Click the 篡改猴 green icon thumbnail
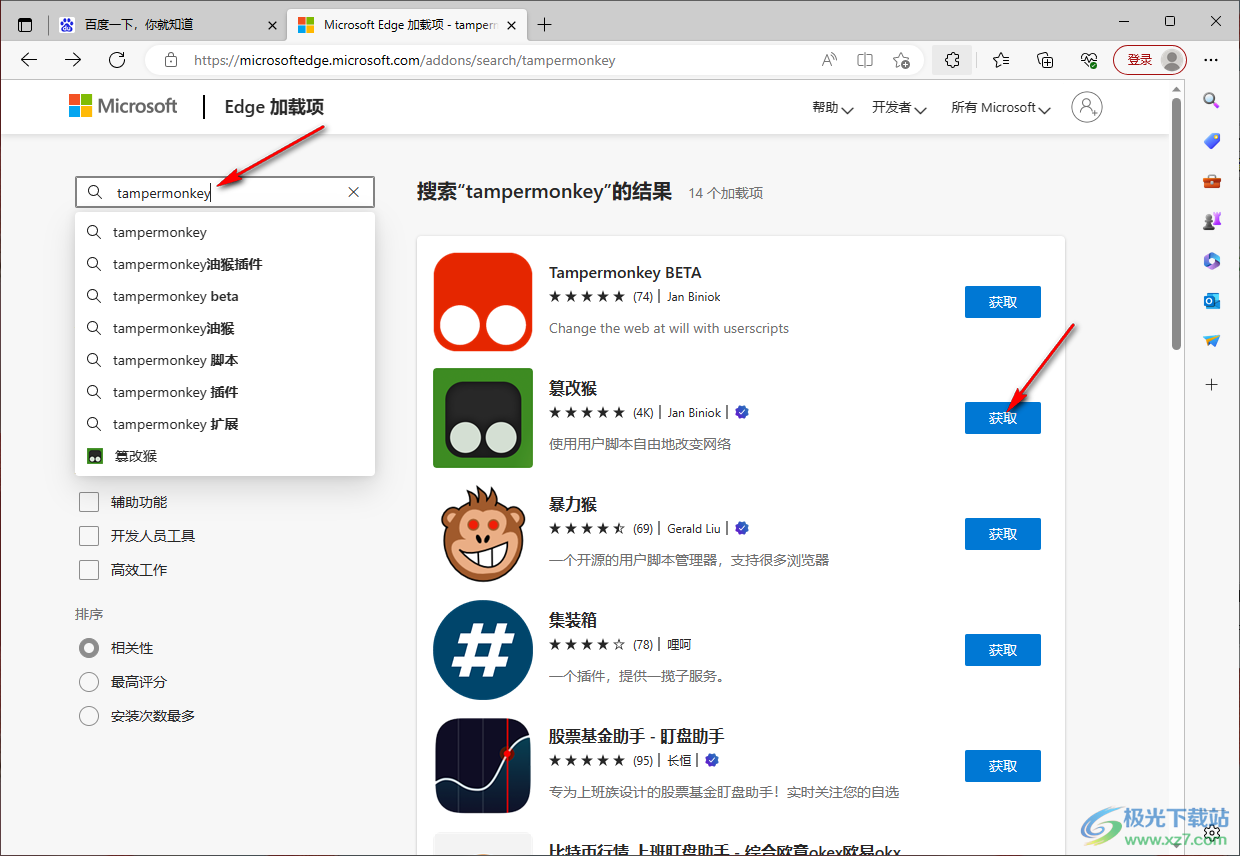This screenshot has height=856, width=1240. tap(483, 418)
